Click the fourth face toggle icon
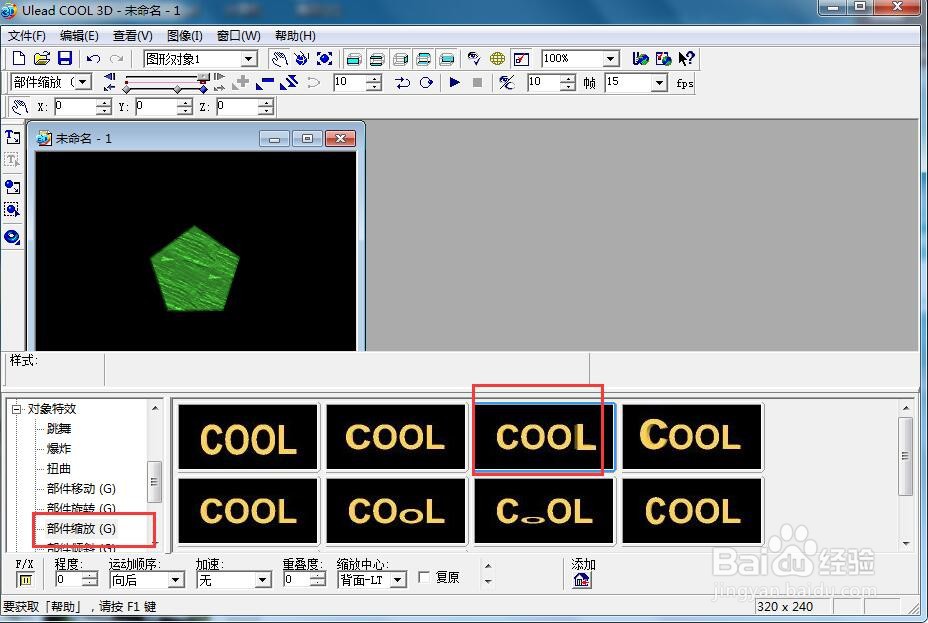Screen dimensions: 928x623 (423, 59)
